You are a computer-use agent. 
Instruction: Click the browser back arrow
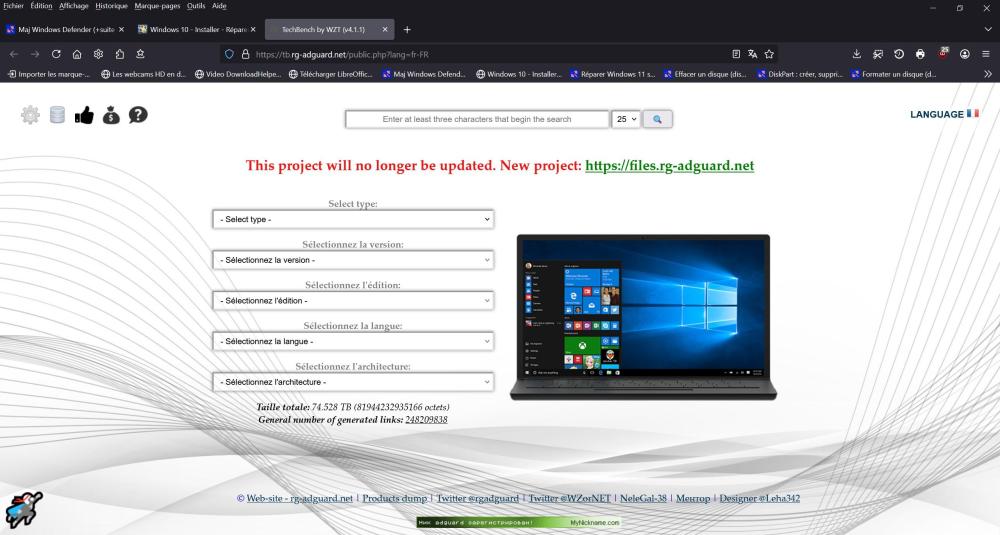14,54
